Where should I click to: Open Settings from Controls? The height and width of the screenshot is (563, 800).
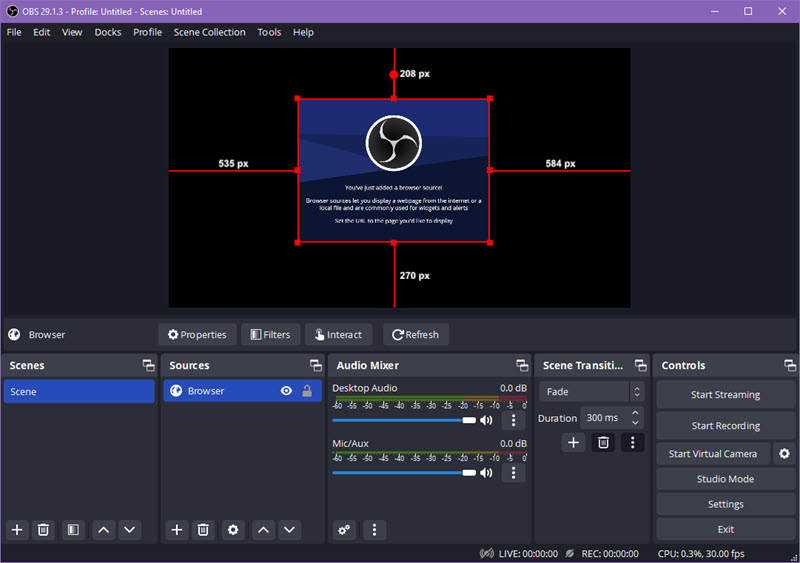(x=725, y=504)
